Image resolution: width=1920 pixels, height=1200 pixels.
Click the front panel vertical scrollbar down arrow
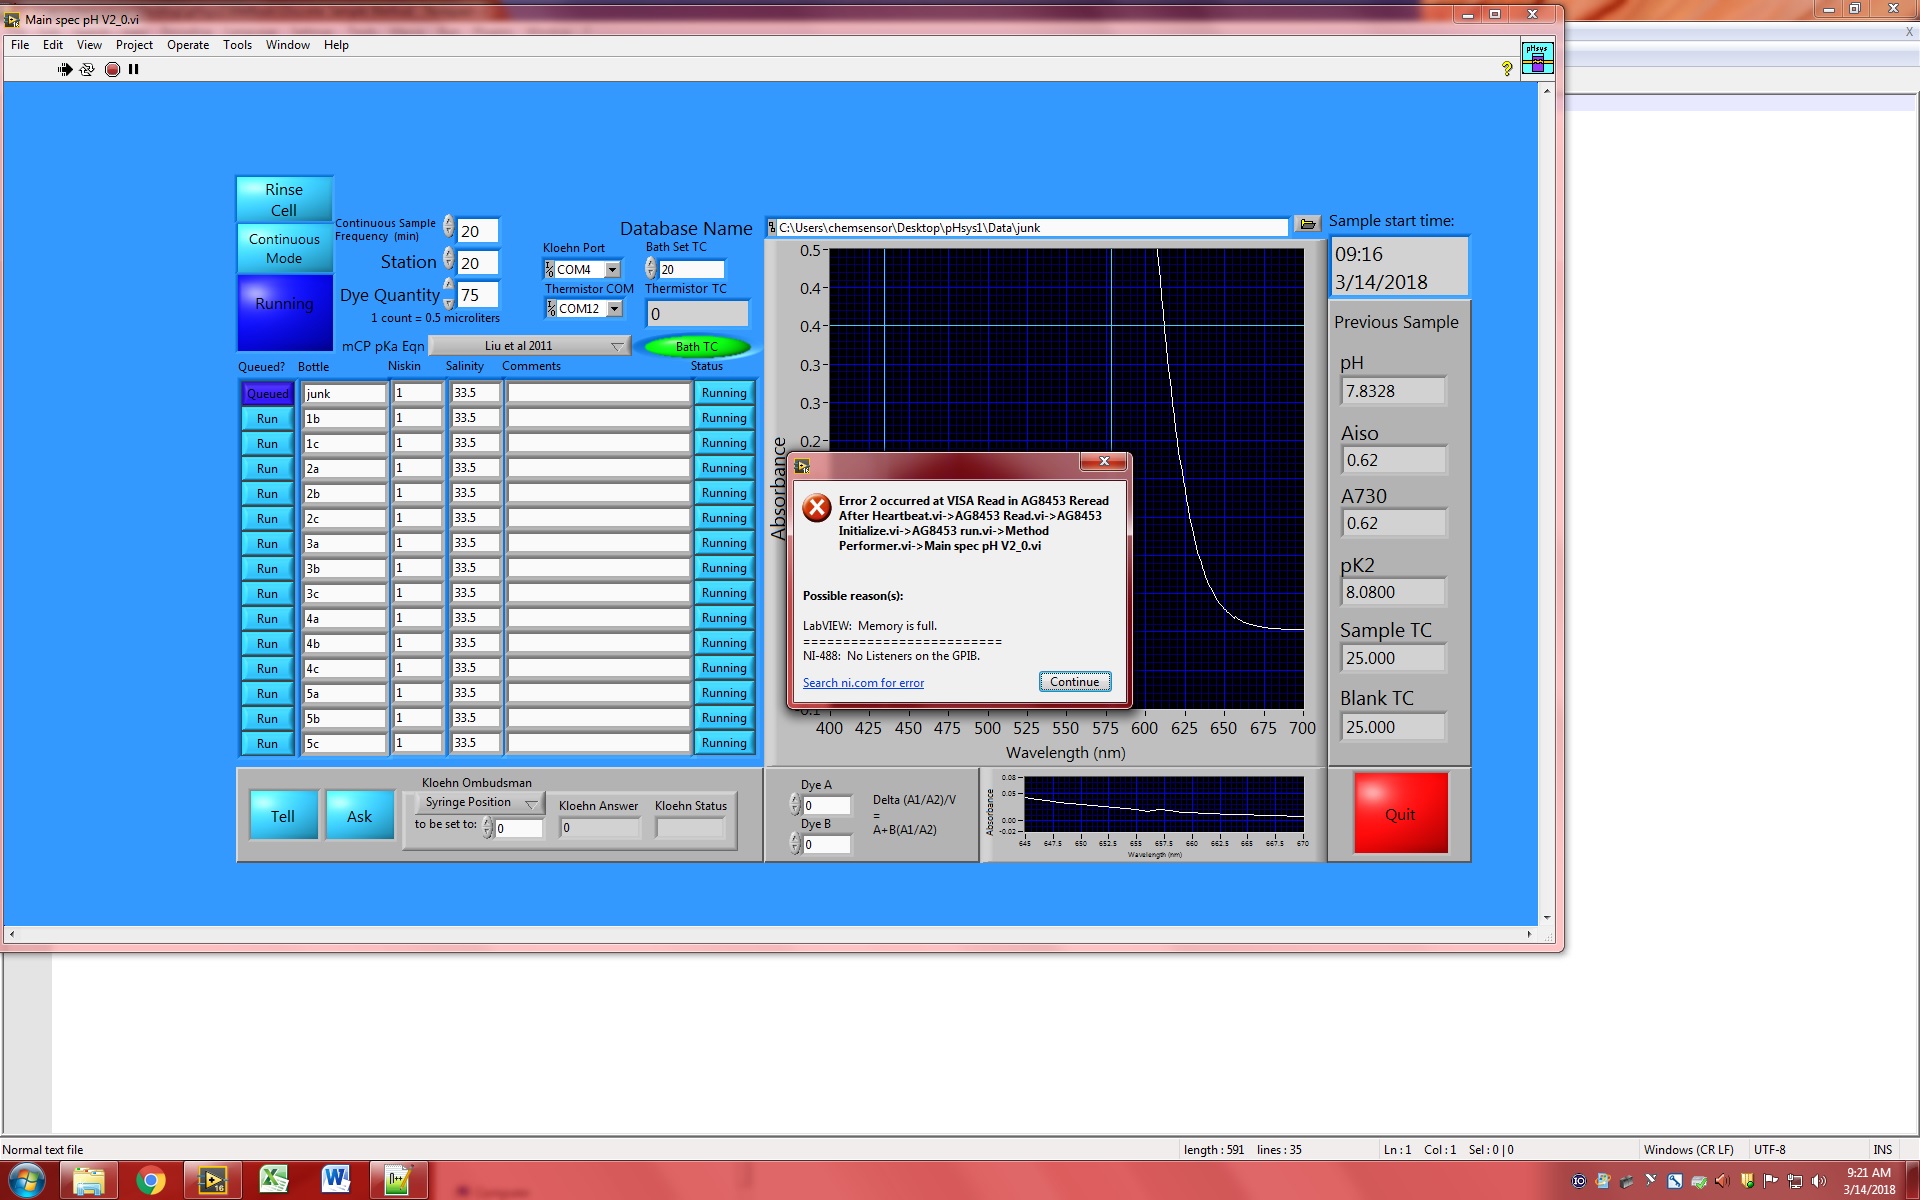tap(1547, 917)
